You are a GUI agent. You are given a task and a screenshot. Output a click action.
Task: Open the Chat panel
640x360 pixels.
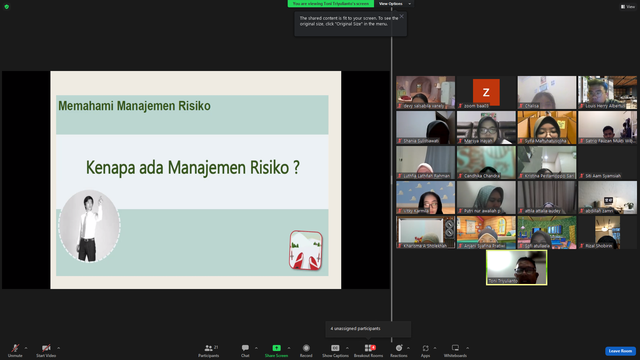pyautogui.click(x=245, y=350)
